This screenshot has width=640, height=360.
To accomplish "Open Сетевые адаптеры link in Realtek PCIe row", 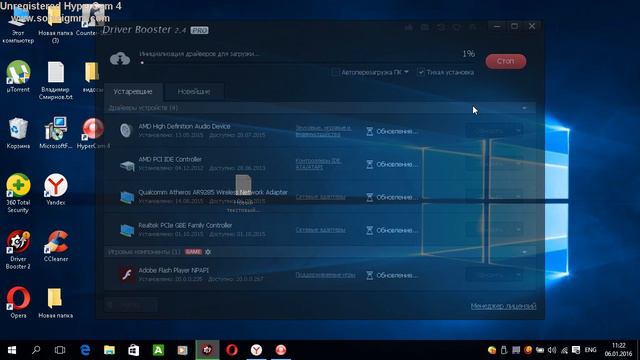I will [320, 230].
